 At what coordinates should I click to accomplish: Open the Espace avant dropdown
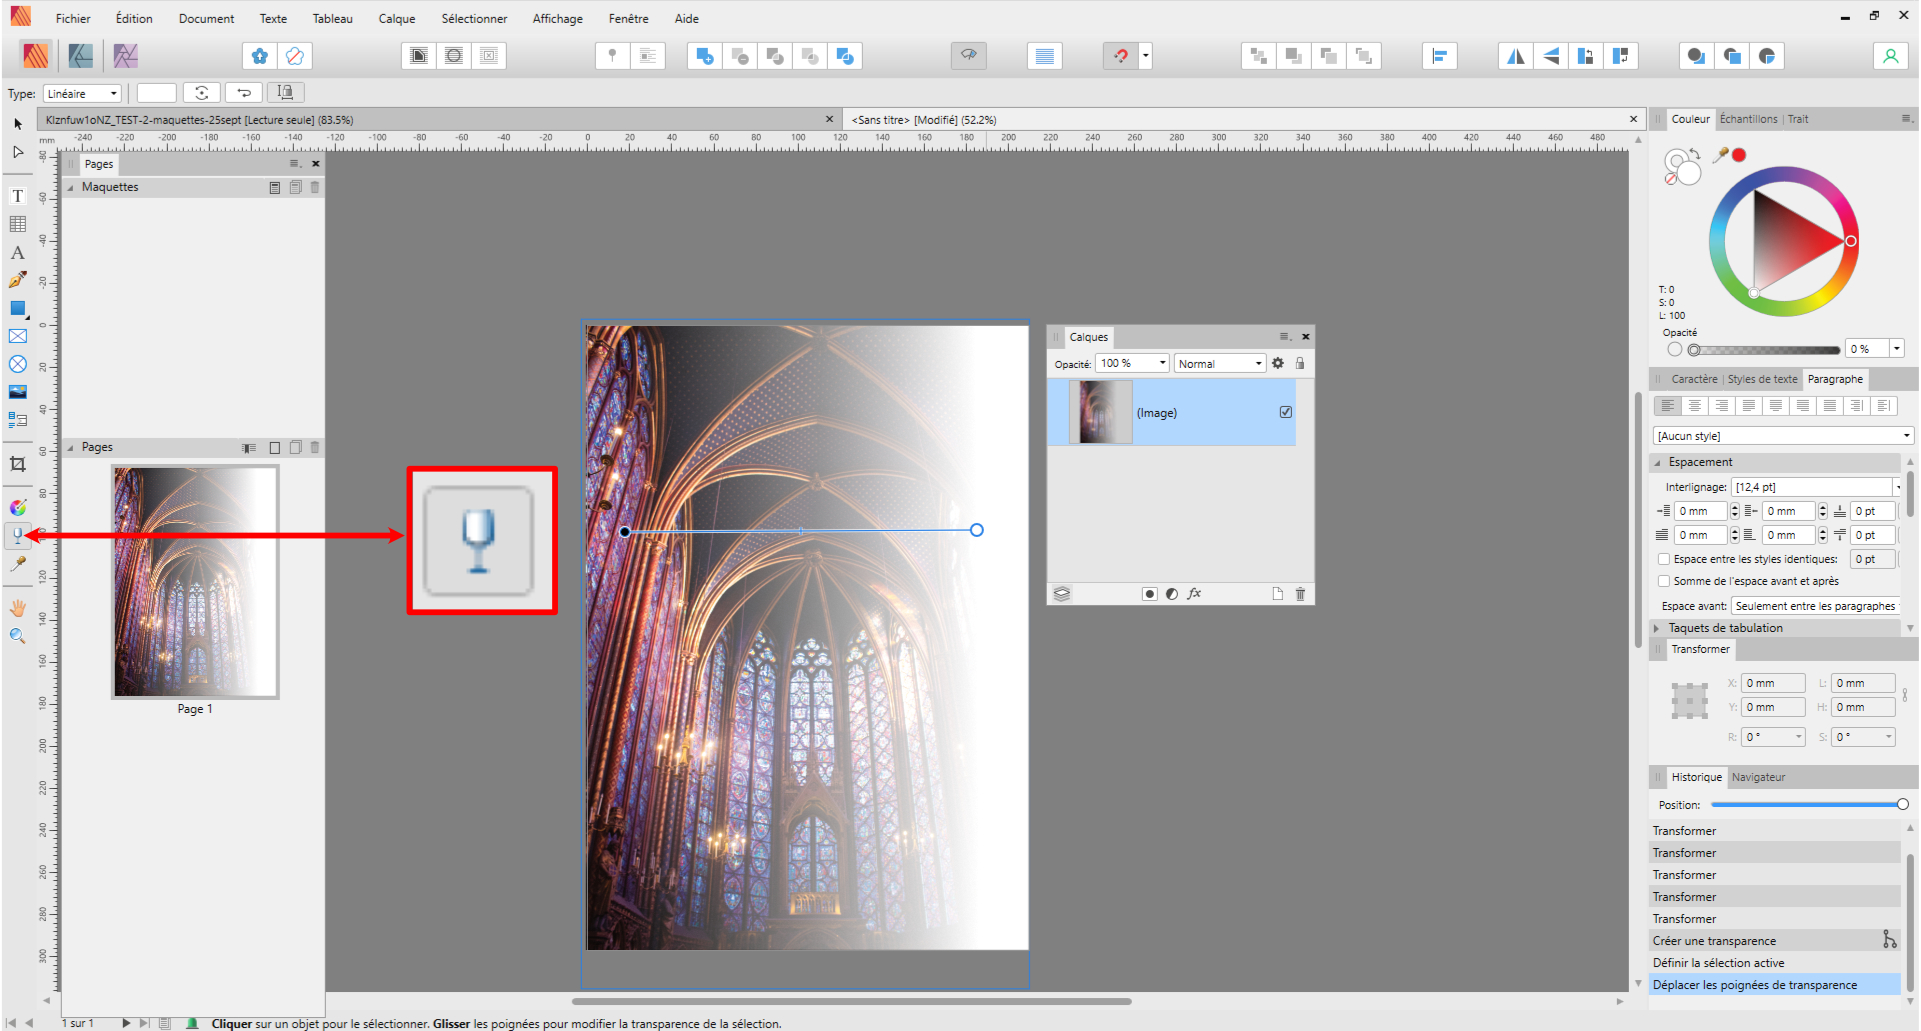pos(1816,606)
